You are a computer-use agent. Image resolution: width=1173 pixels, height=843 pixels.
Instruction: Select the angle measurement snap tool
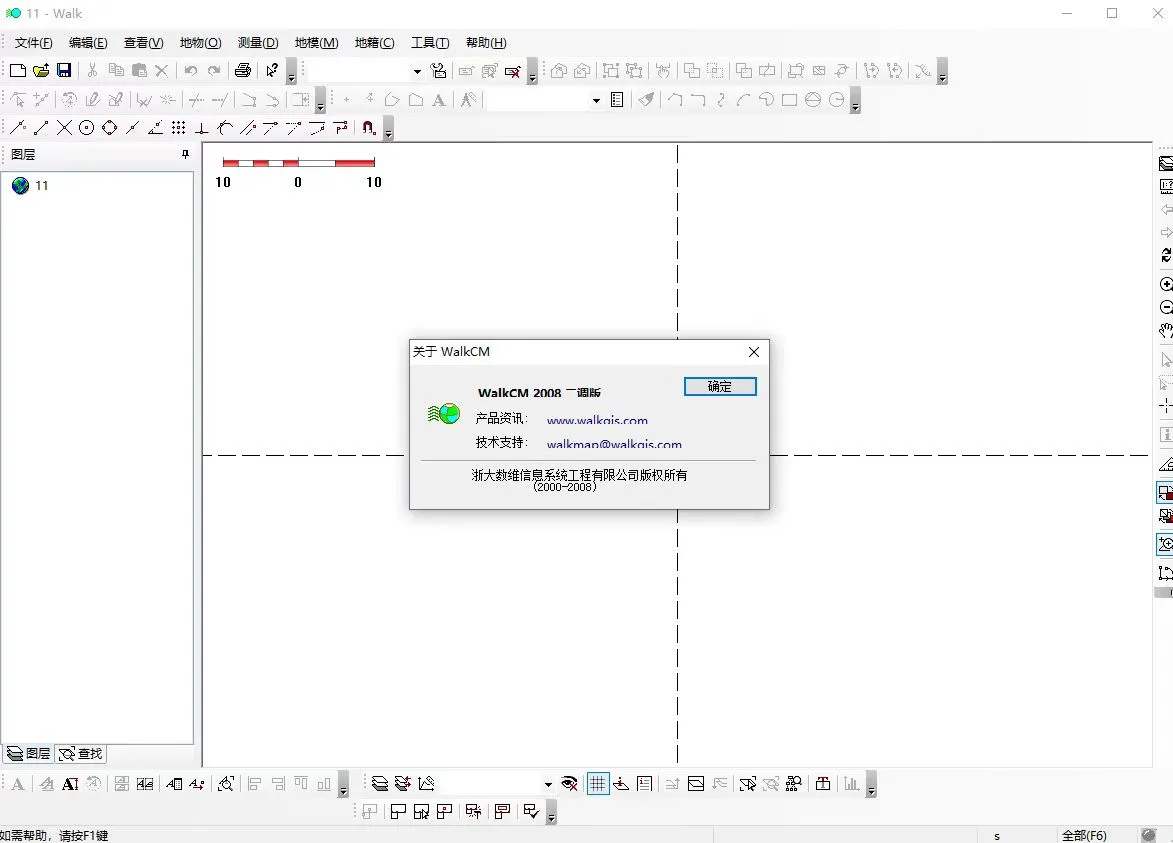tap(156, 128)
